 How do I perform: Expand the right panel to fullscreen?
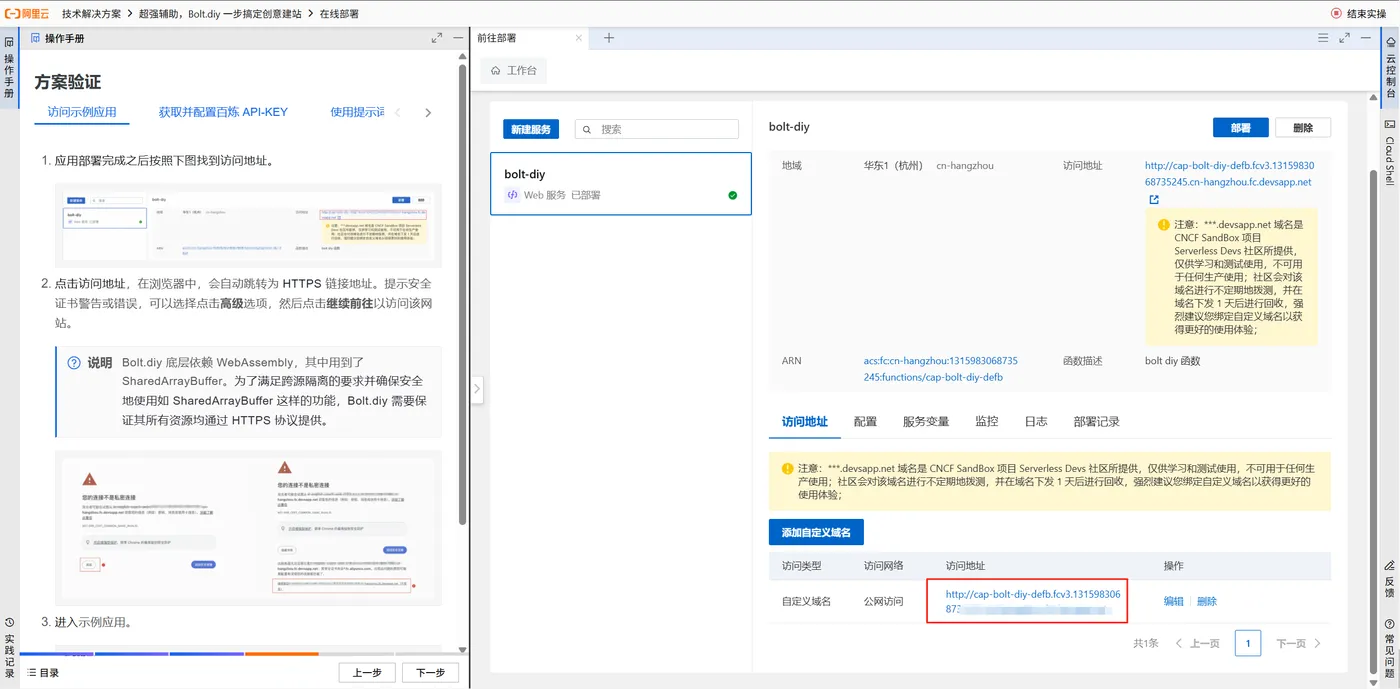click(1345, 38)
